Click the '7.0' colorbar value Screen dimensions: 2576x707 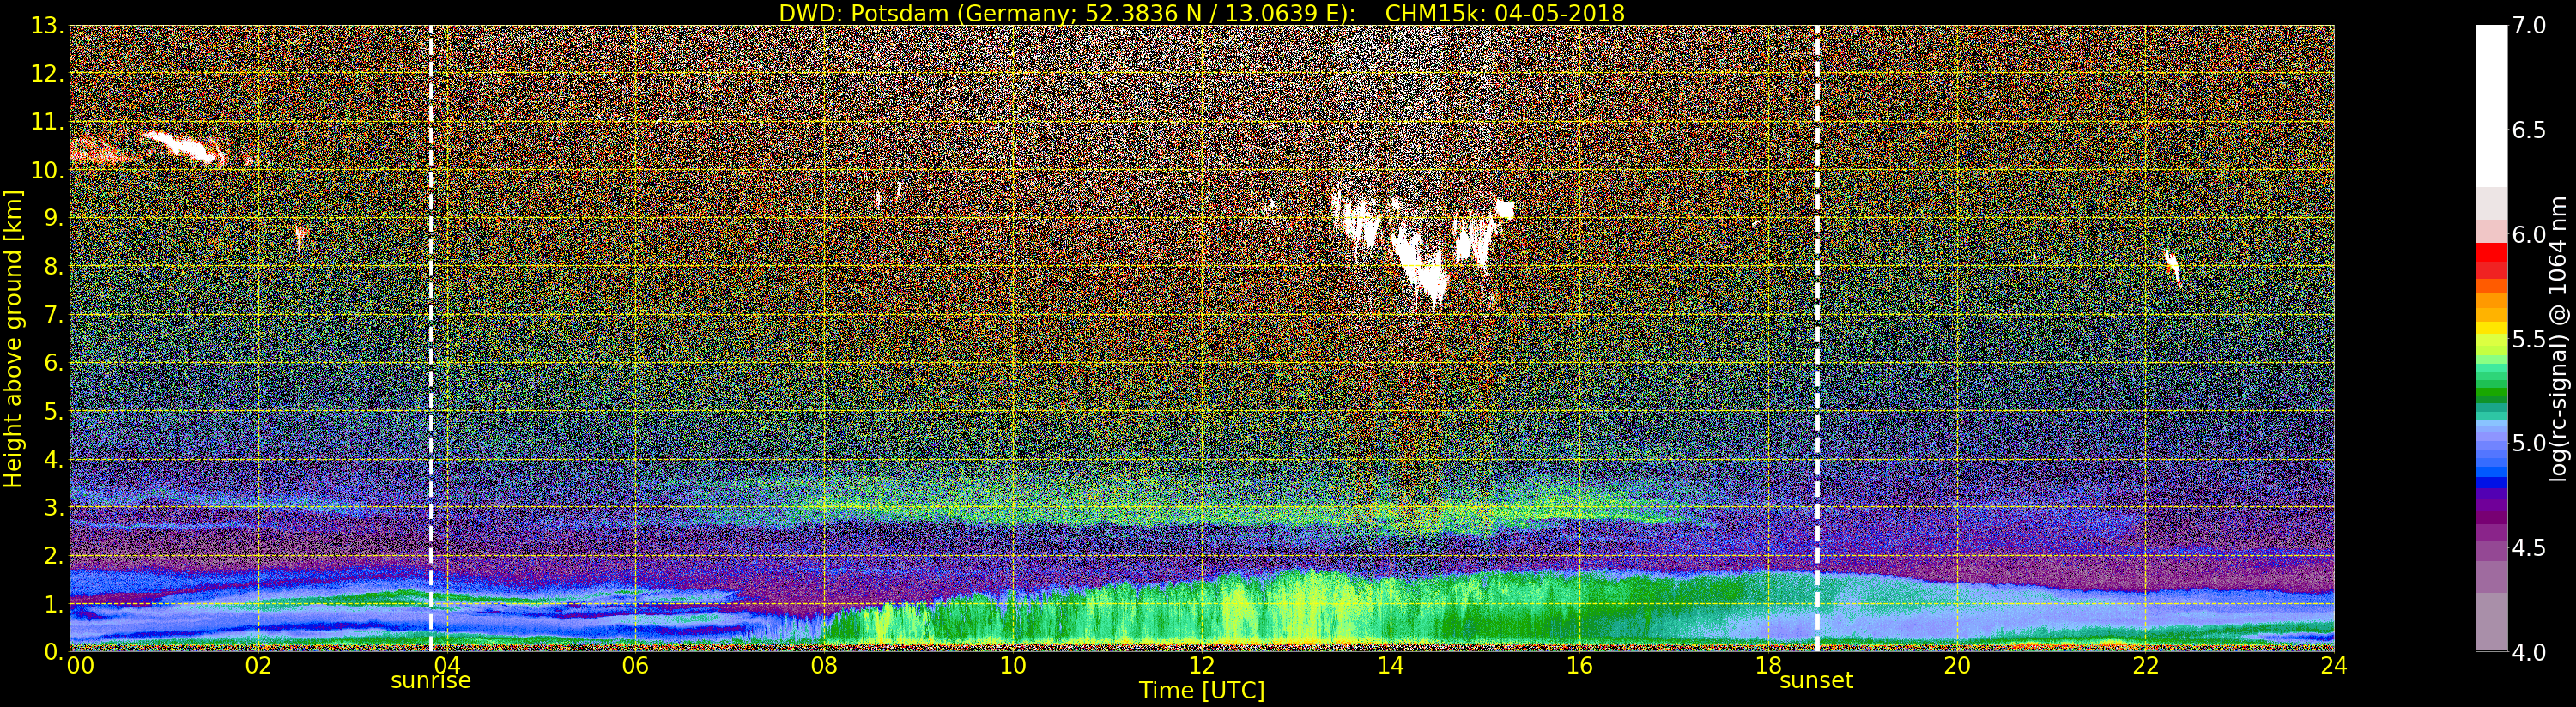pyautogui.click(x=2529, y=26)
